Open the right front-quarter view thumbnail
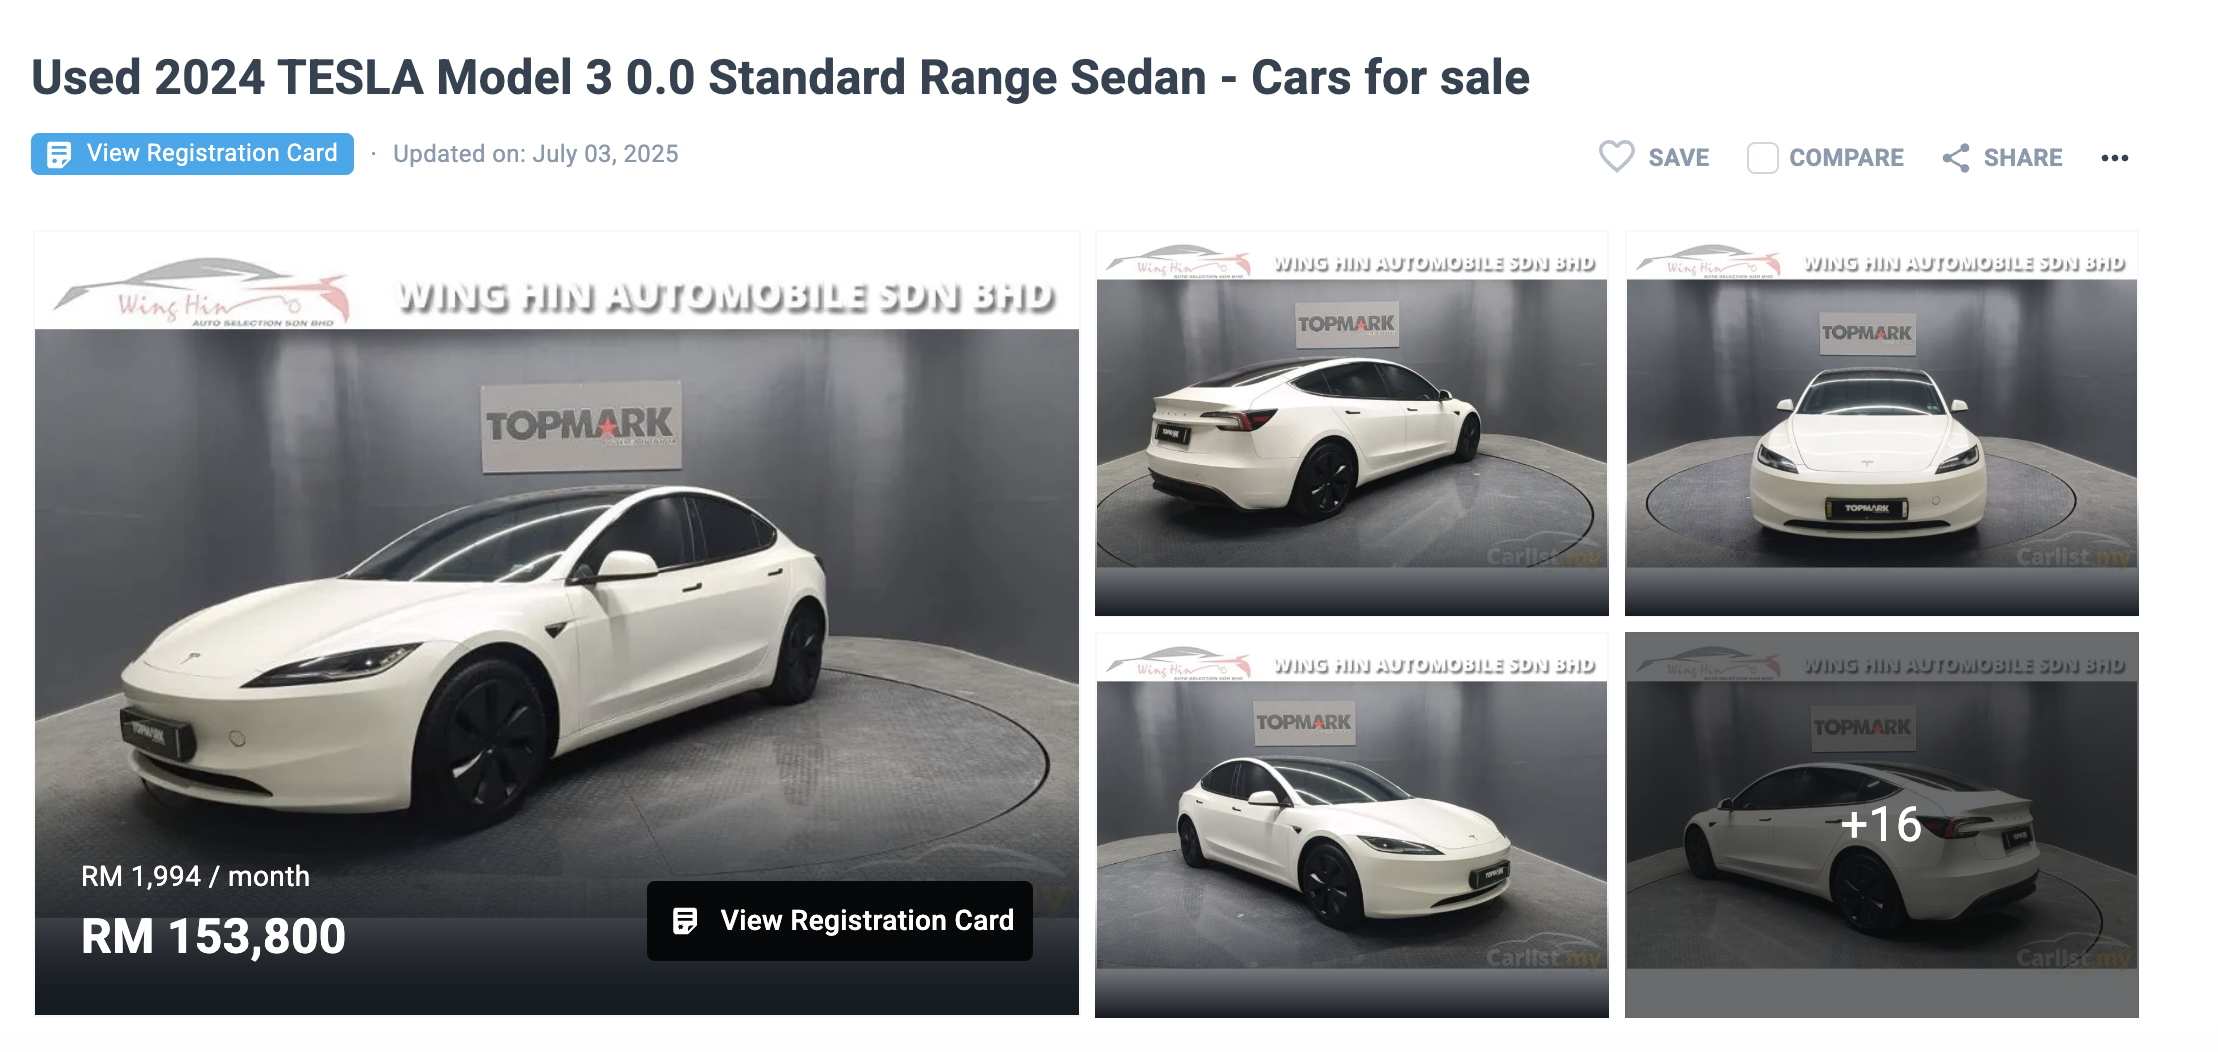This screenshot has width=2218, height=1052. (x=1352, y=825)
